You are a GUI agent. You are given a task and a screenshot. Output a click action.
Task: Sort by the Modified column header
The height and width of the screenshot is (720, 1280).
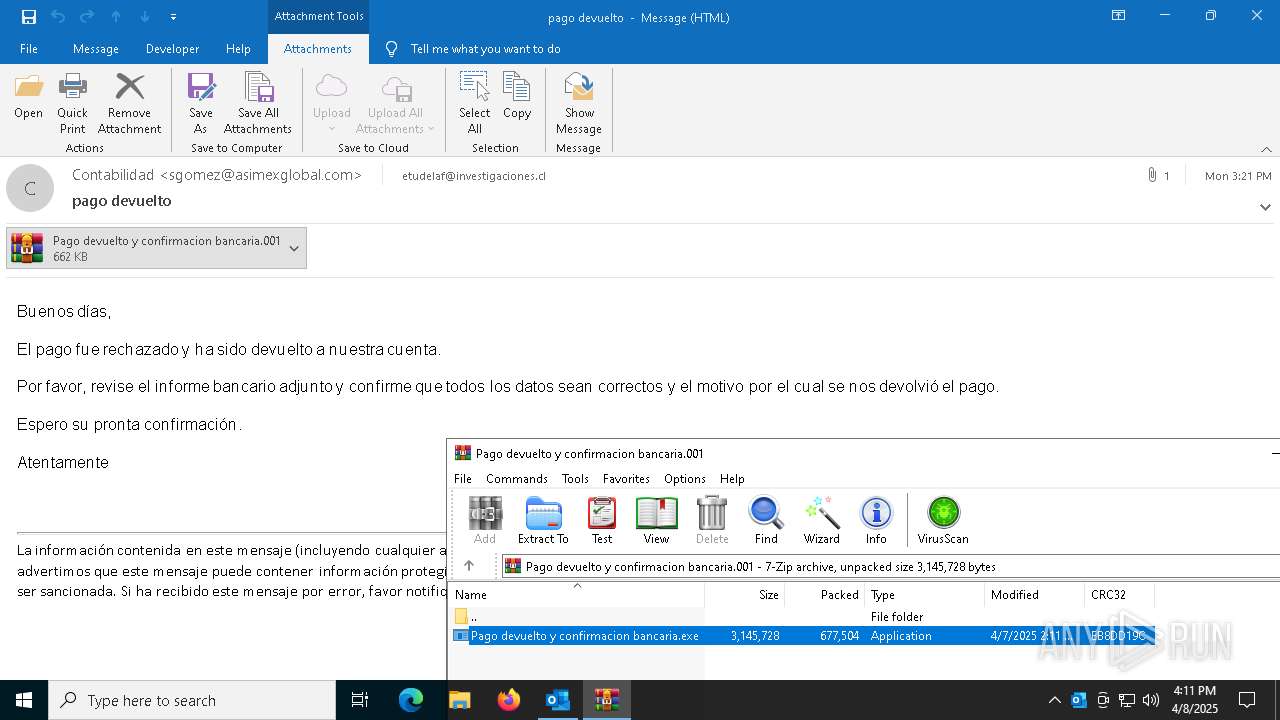click(x=1034, y=595)
